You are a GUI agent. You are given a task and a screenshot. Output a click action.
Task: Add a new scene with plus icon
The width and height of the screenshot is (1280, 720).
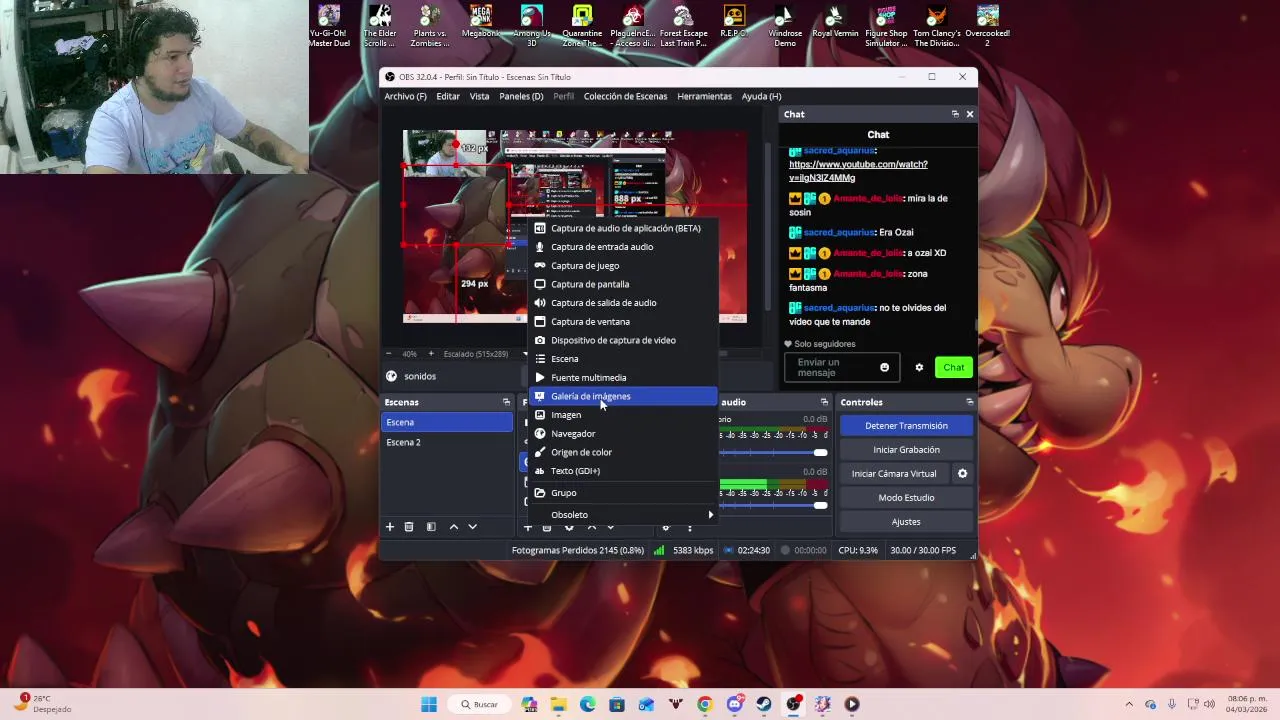pos(390,527)
